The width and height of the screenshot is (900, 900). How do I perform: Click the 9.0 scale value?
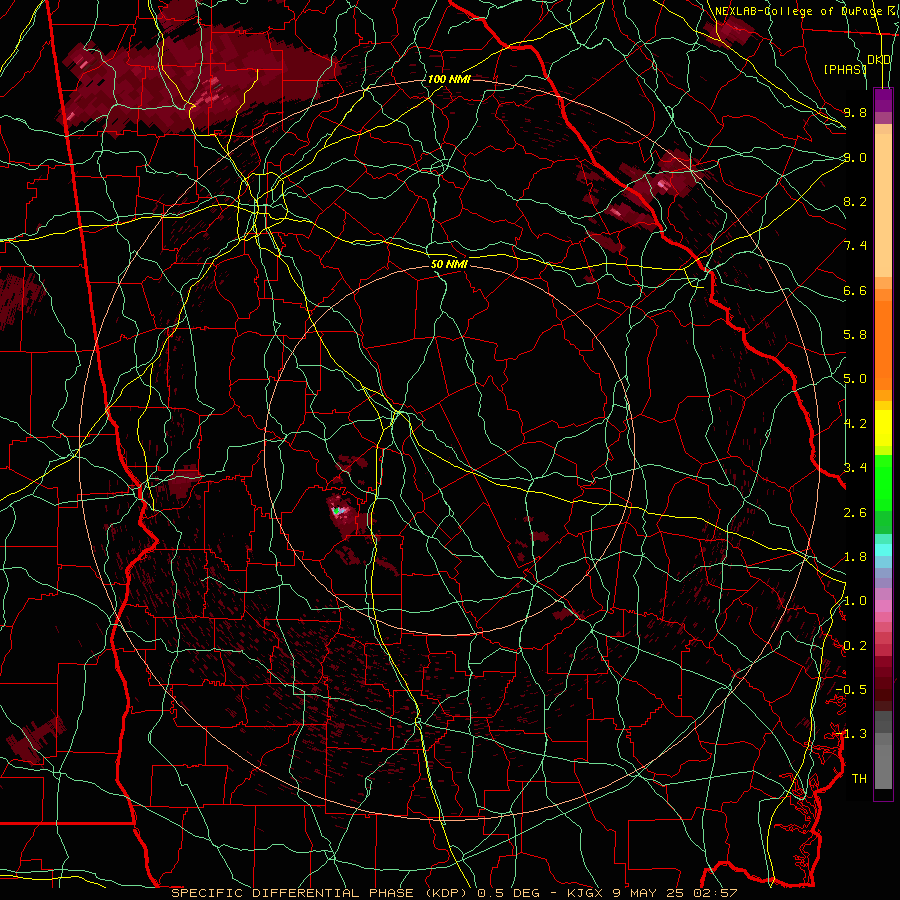click(855, 157)
